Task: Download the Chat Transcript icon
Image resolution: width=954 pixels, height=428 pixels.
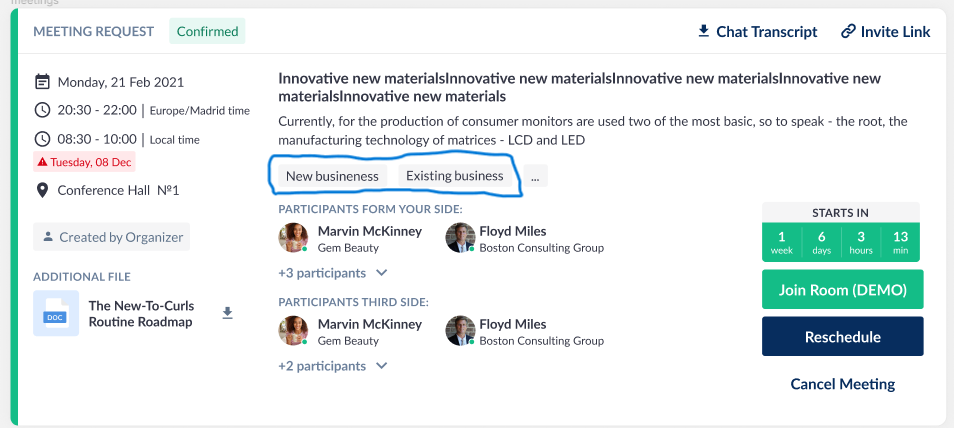Action: 704,31
